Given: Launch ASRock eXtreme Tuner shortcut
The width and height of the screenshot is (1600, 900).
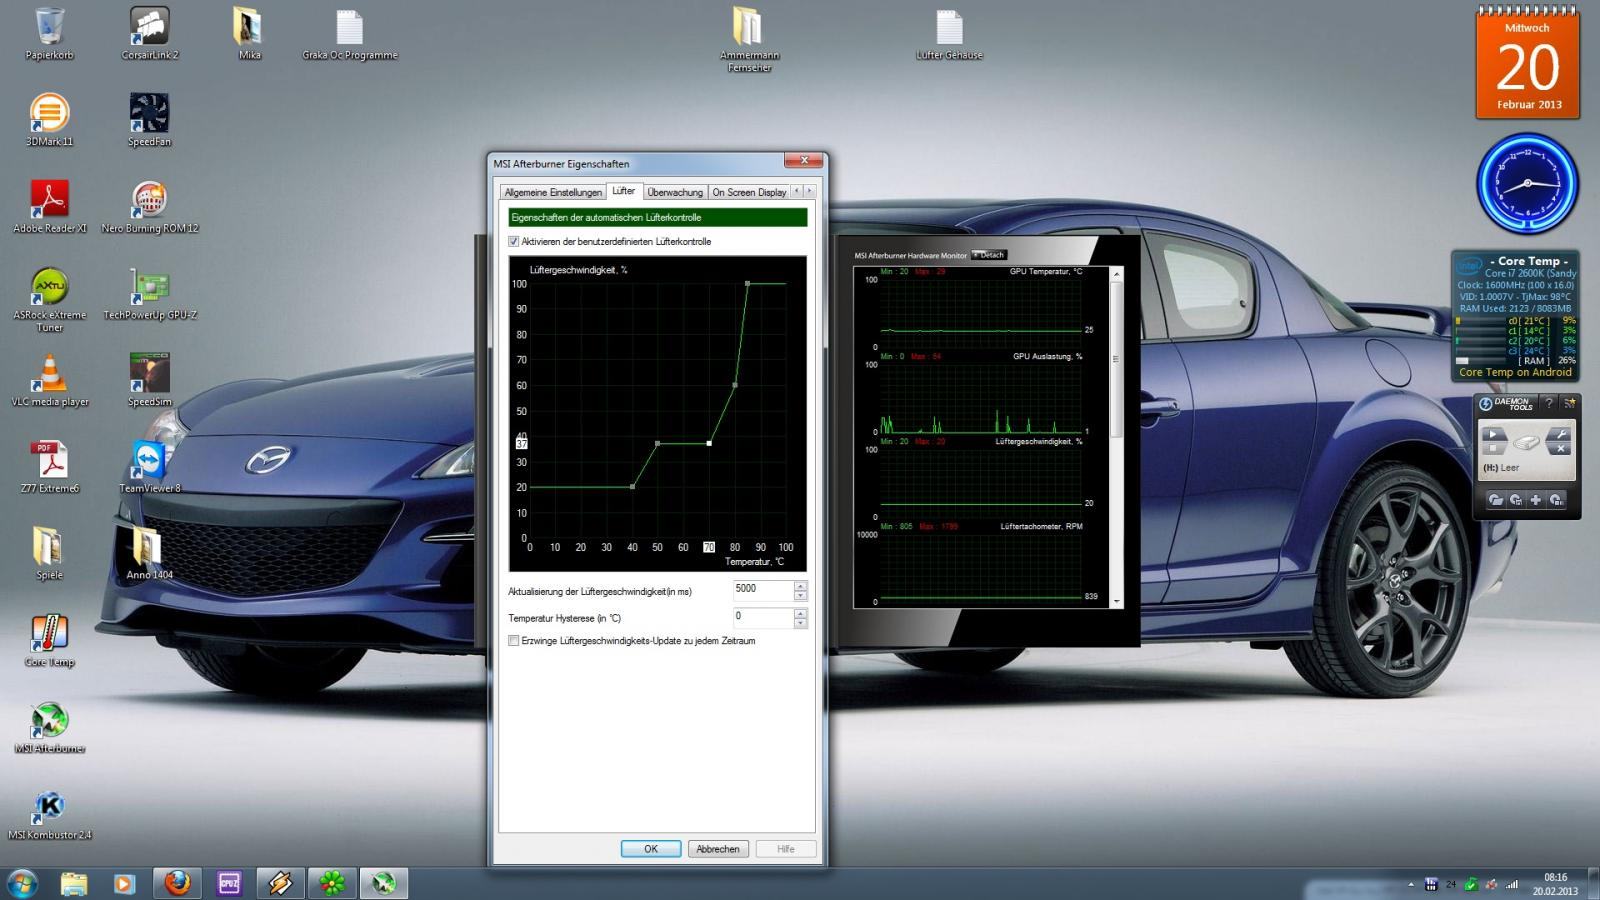Looking at the screenshot, I should [x=49, y=287].
